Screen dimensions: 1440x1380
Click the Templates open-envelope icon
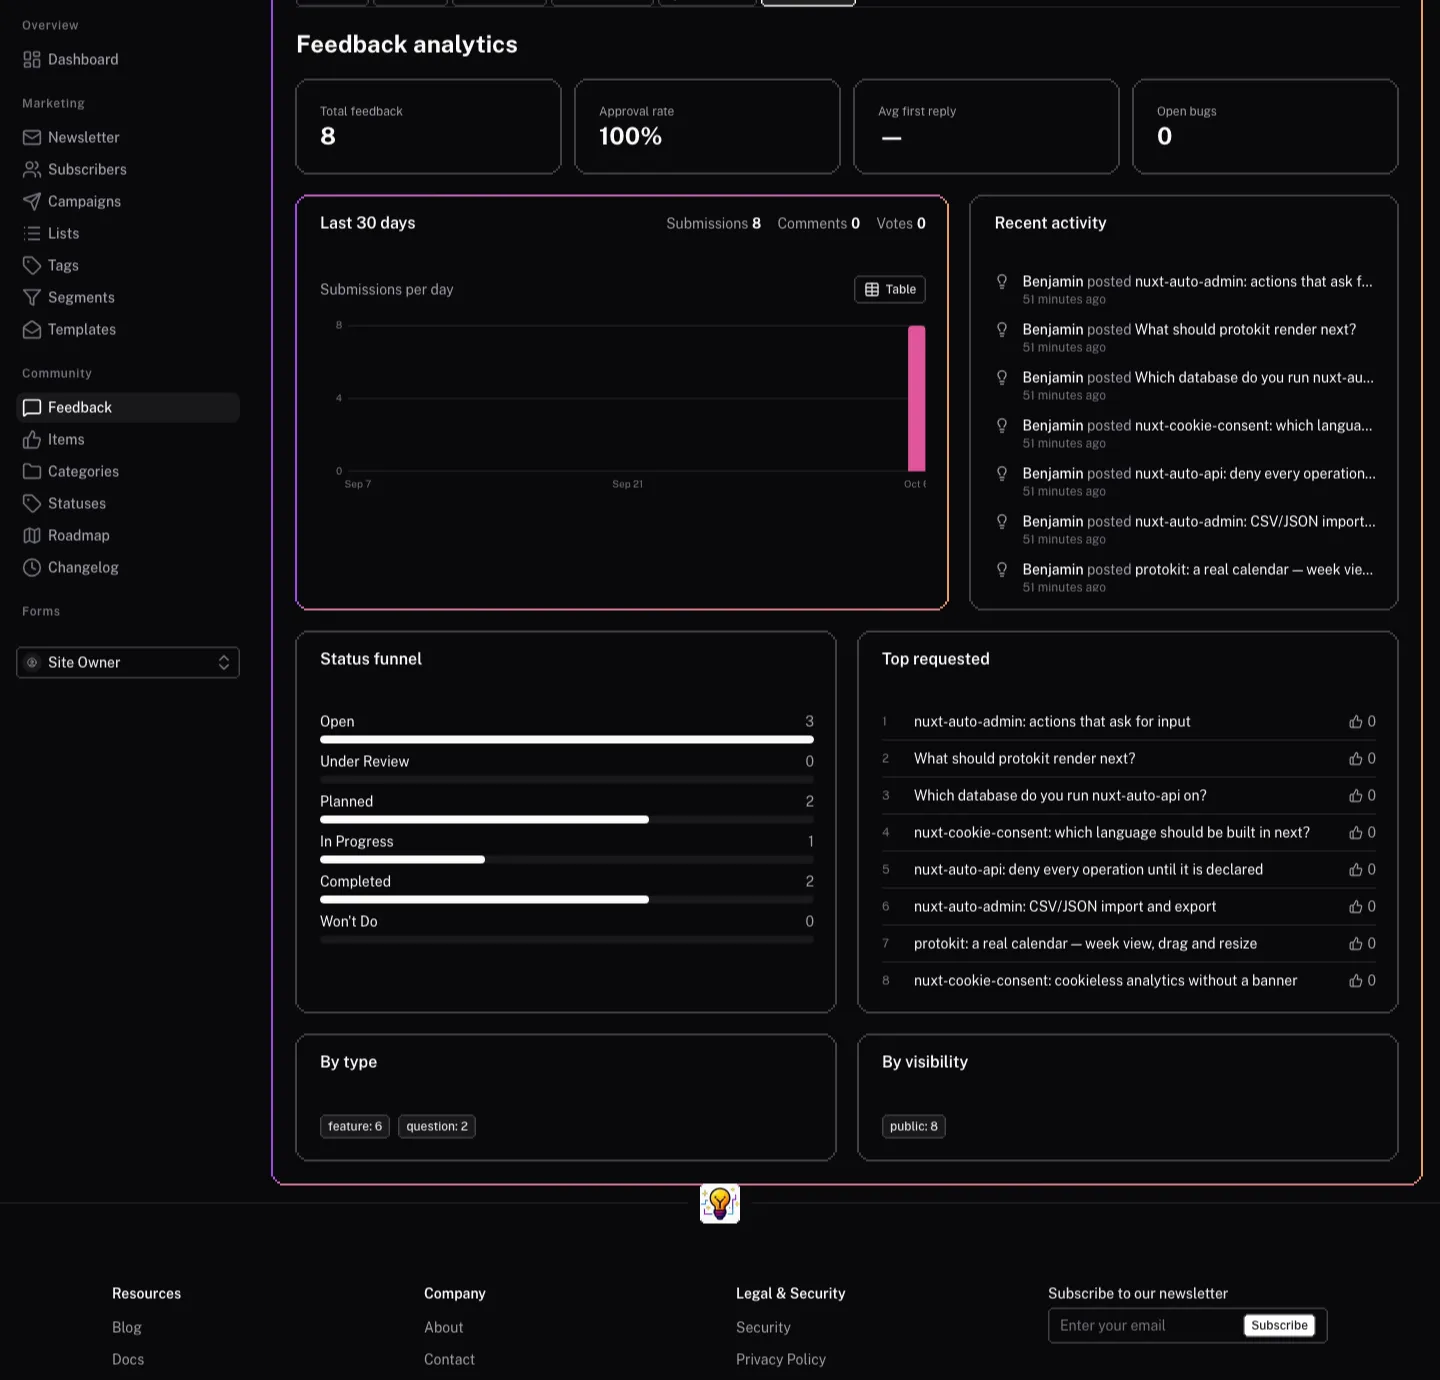tap(32, 330)
